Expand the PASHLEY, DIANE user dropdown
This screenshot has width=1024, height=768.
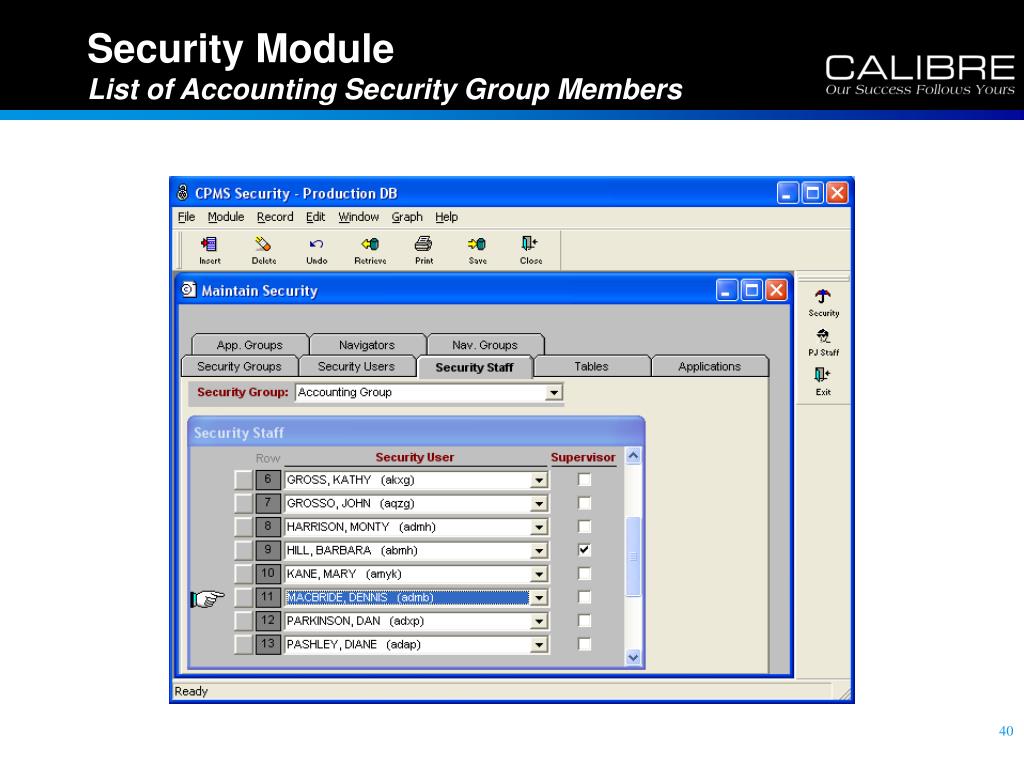539,645
